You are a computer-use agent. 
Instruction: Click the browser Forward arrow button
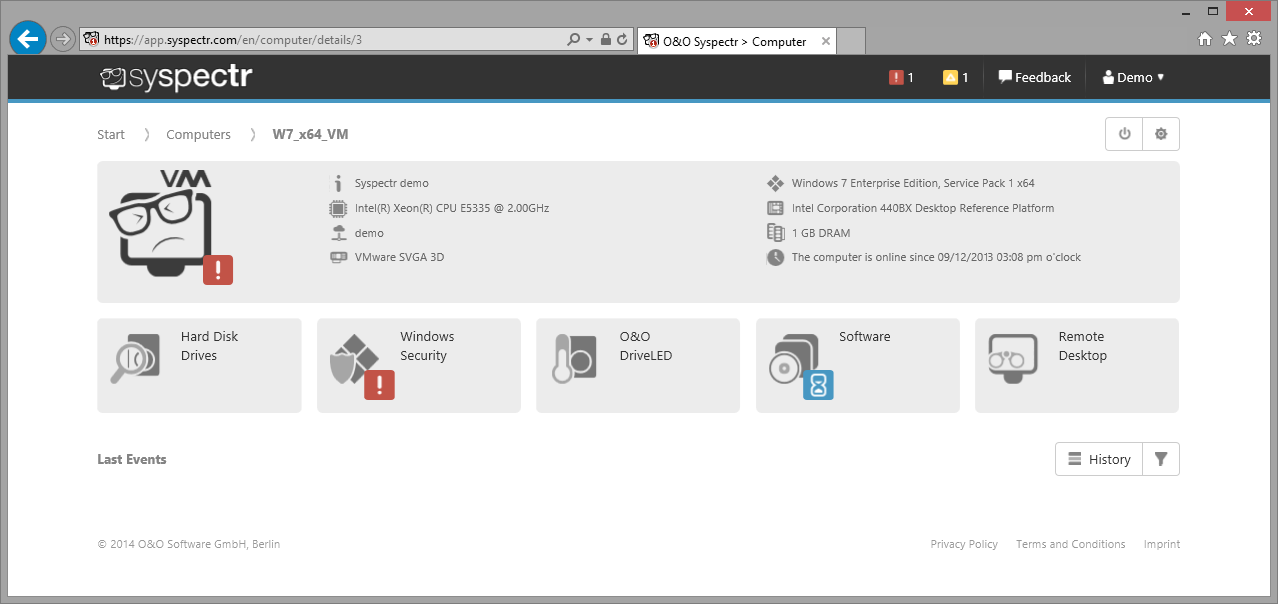click(x=62, y=40)
